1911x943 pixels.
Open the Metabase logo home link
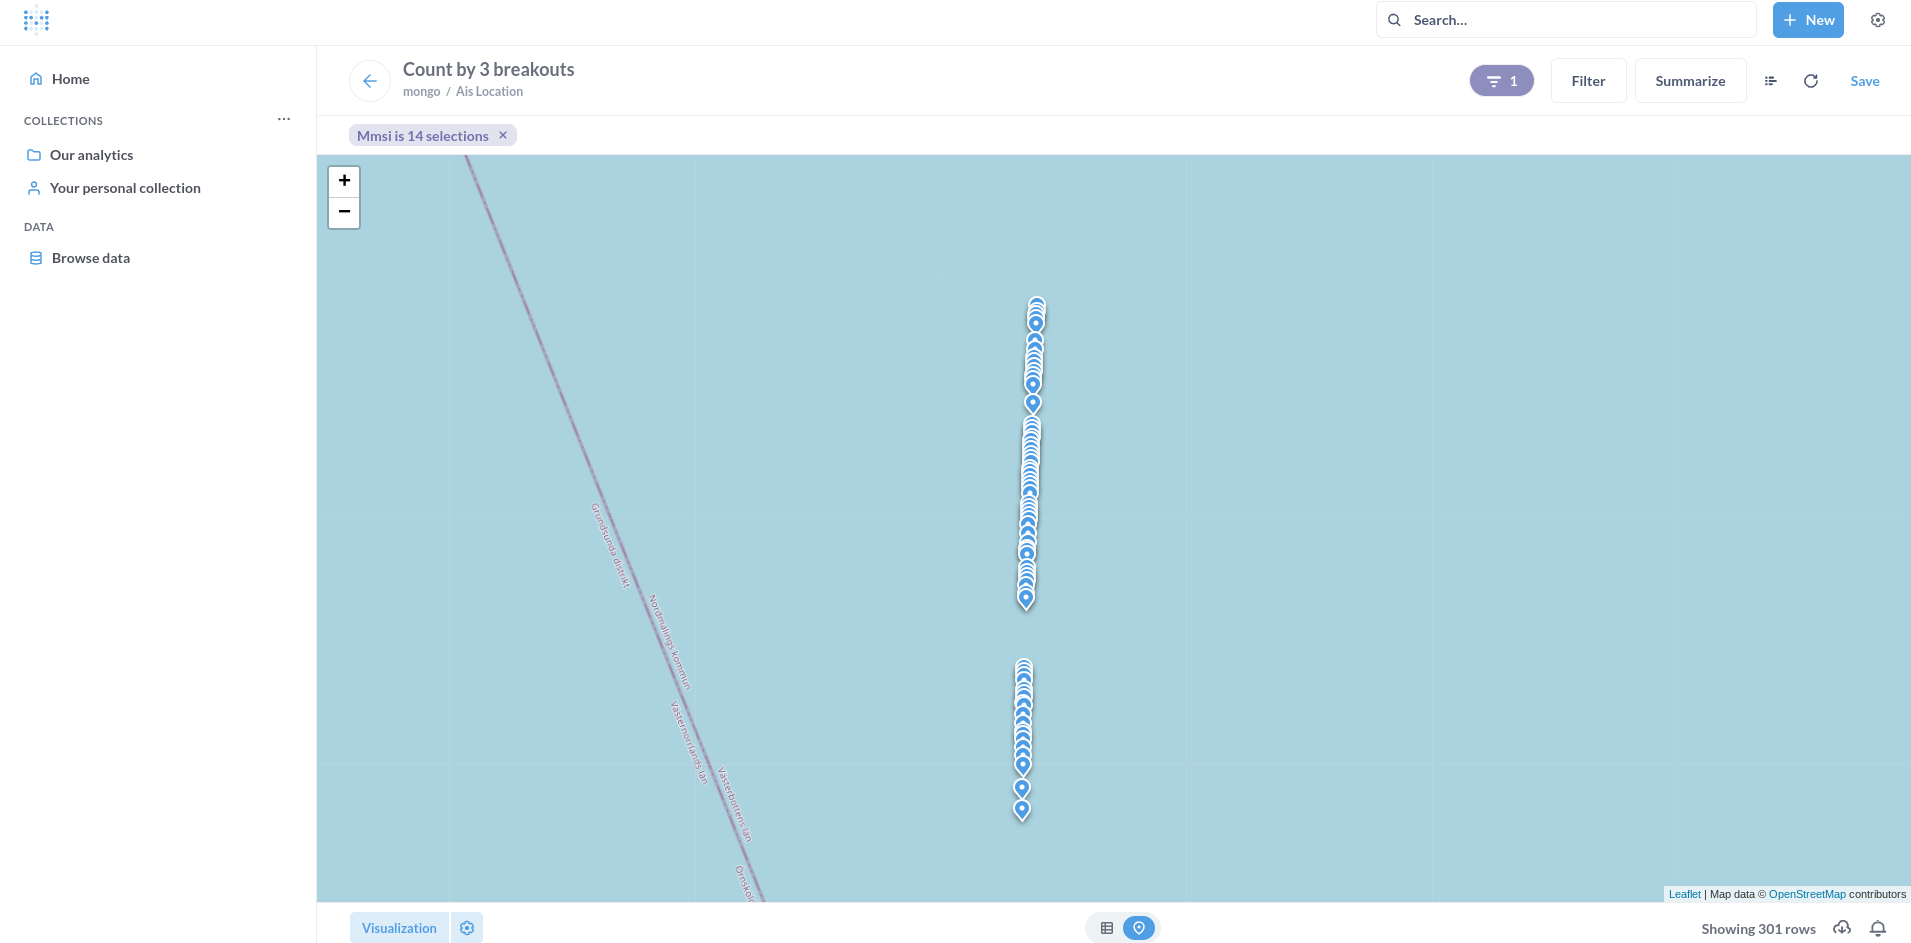(36, 20)
